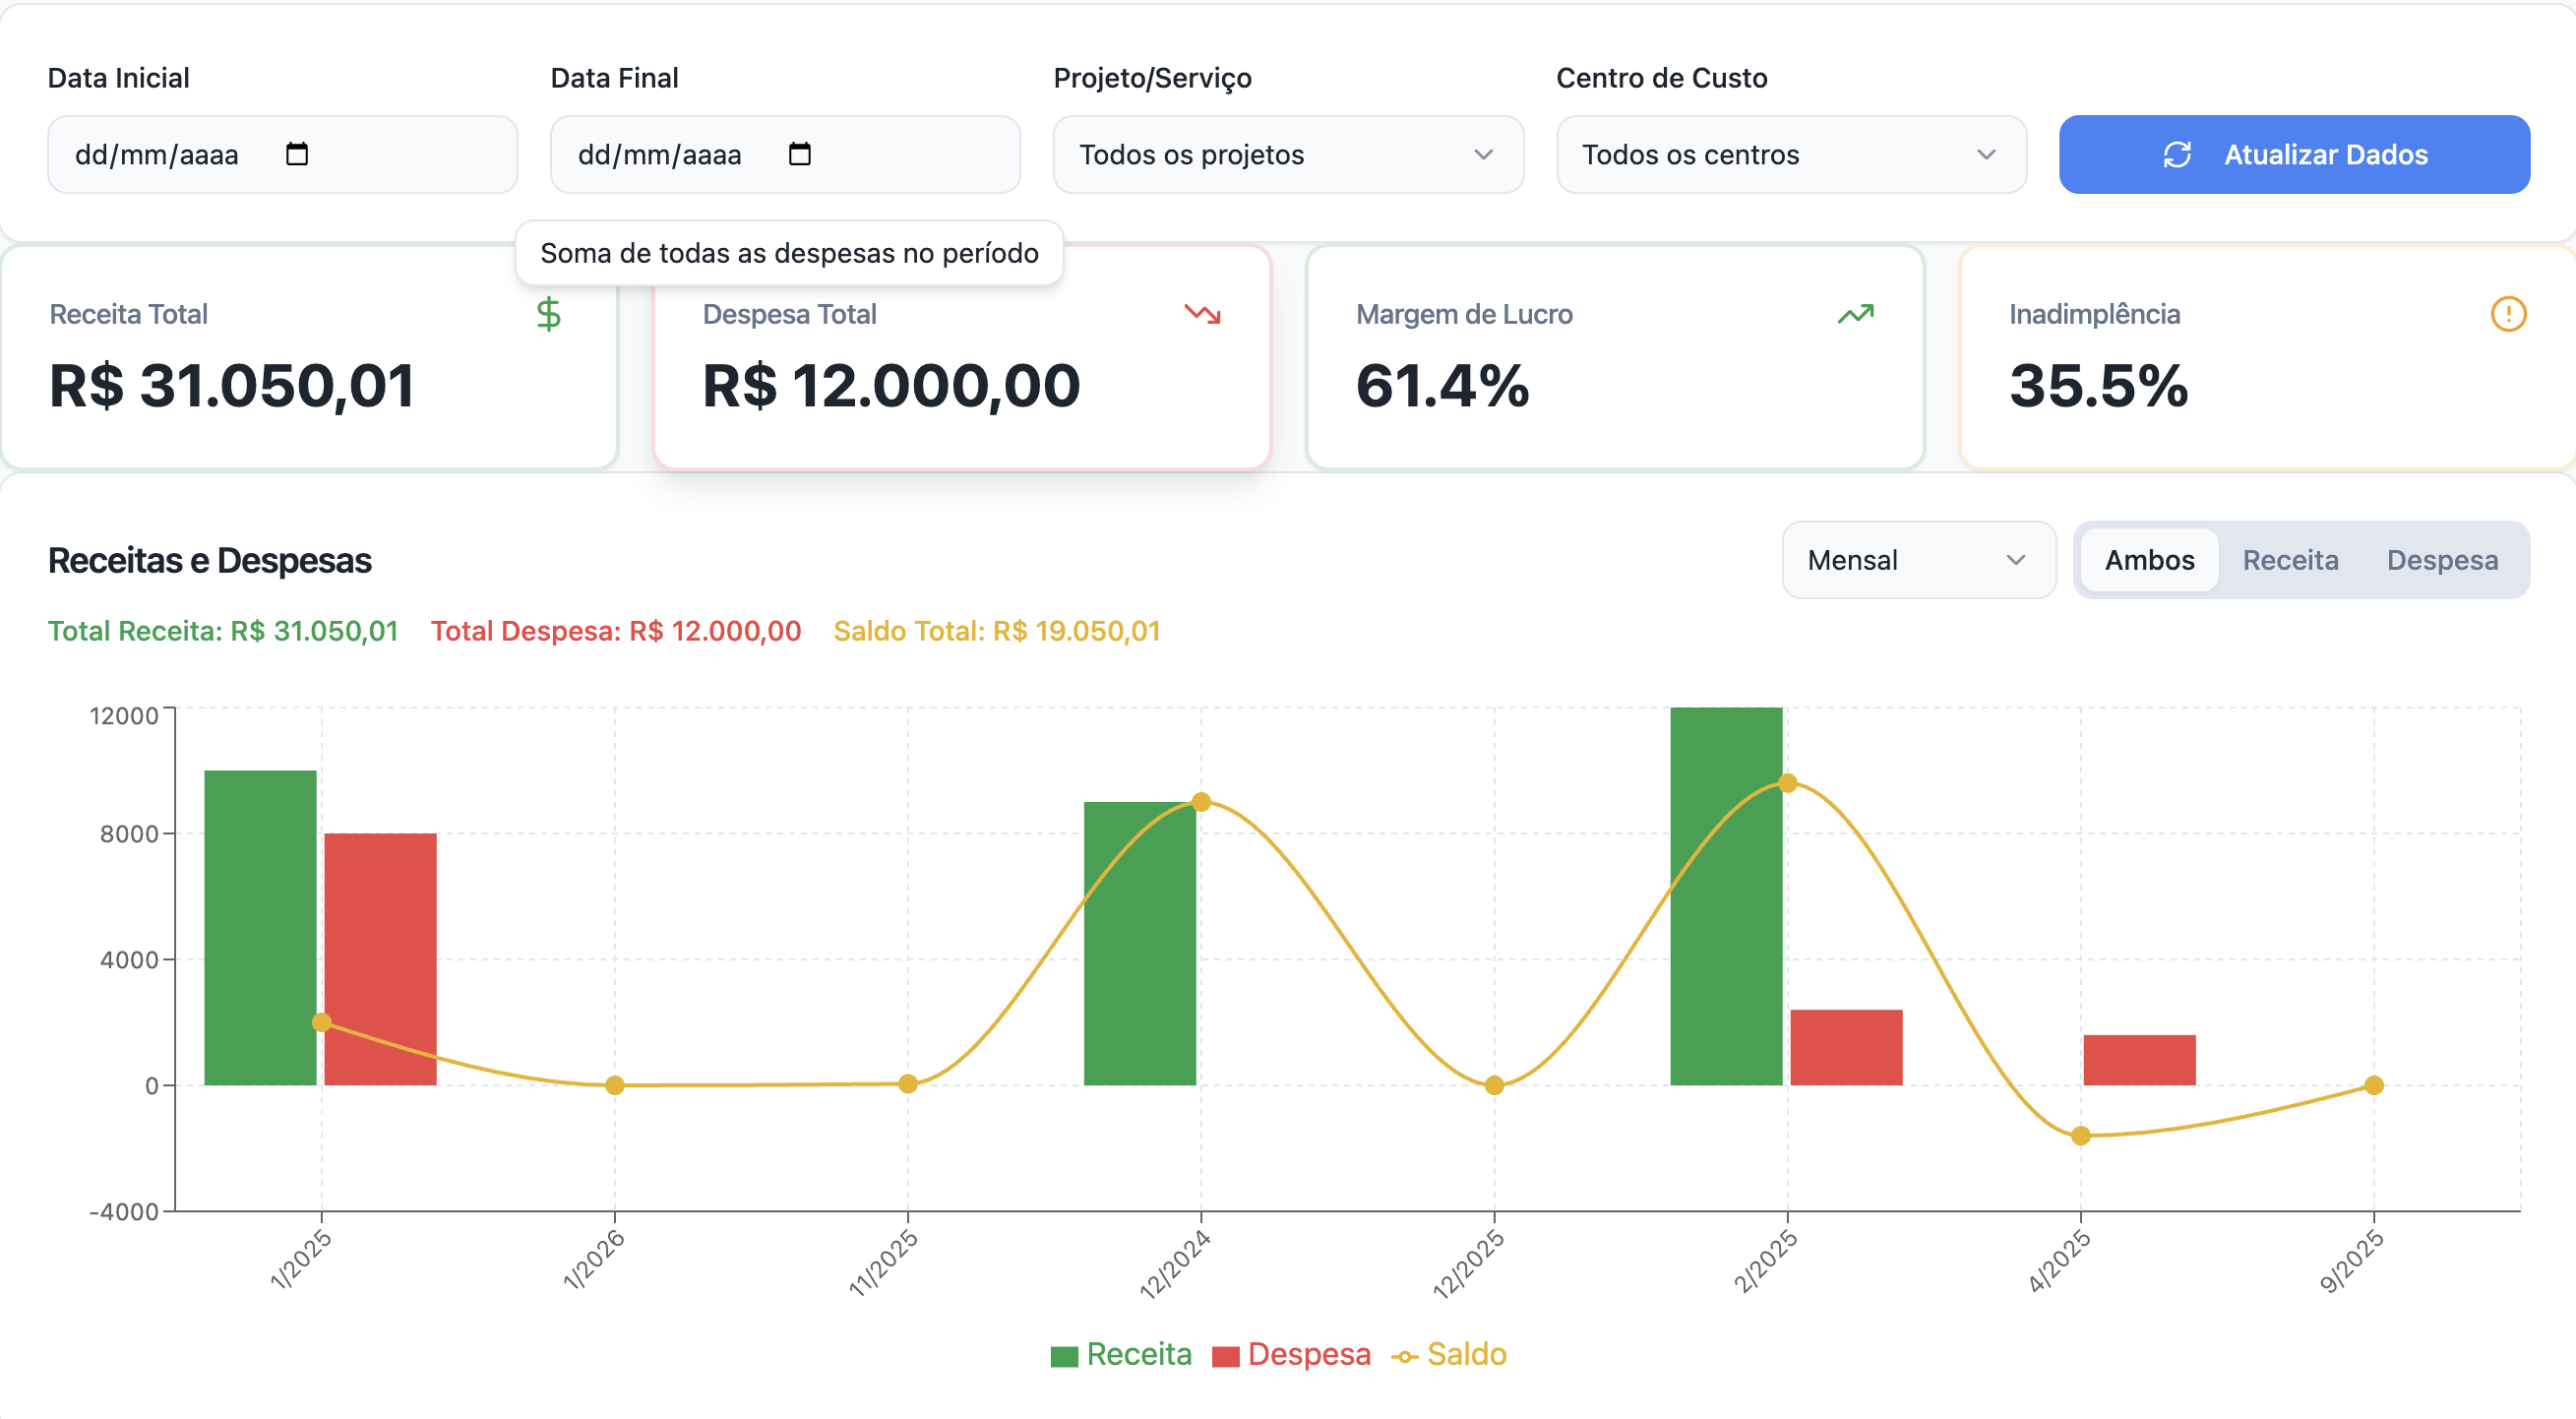Screen dimensions: 2576x1419
Task: Open the Todos os centros dropdown
Action: pos(1791,154)
